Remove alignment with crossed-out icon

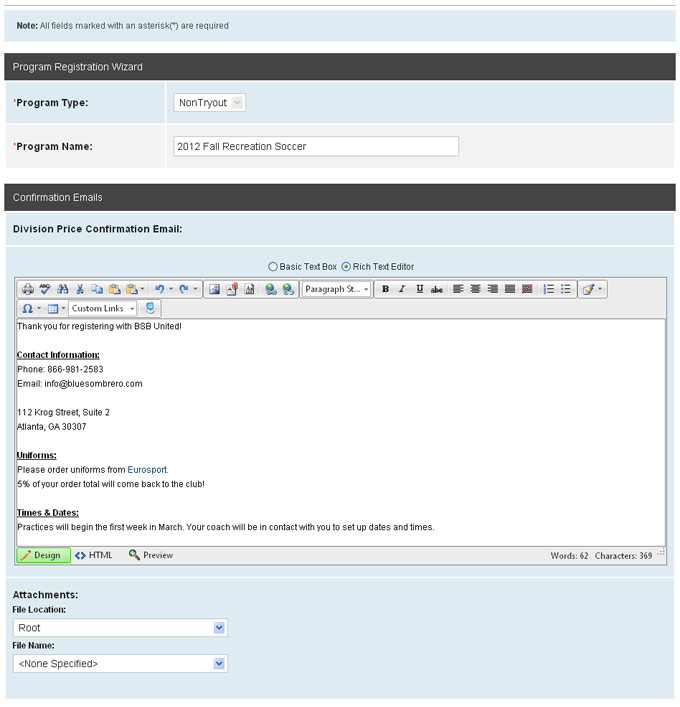pos(527,289)
